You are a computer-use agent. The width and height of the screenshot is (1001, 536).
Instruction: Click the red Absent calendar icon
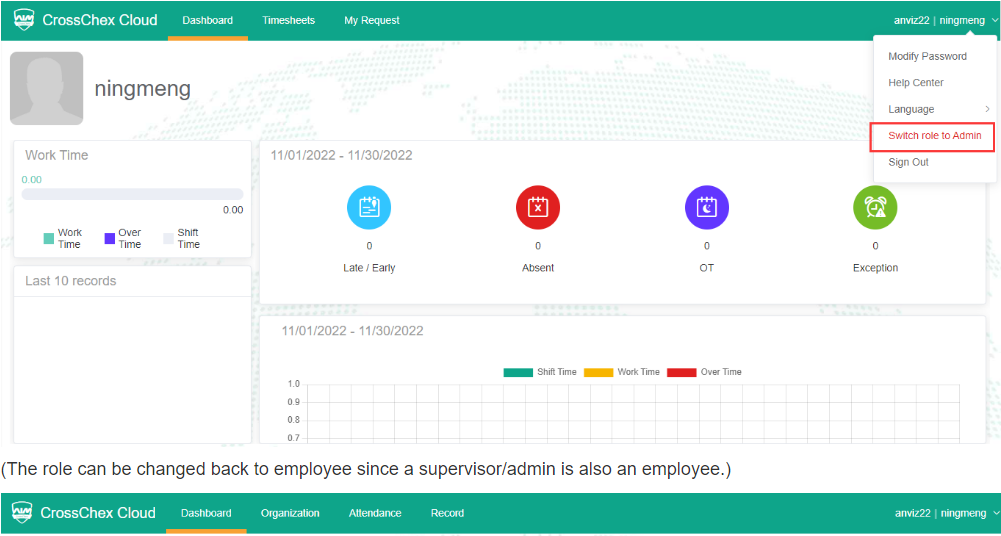tap(537, 207)
